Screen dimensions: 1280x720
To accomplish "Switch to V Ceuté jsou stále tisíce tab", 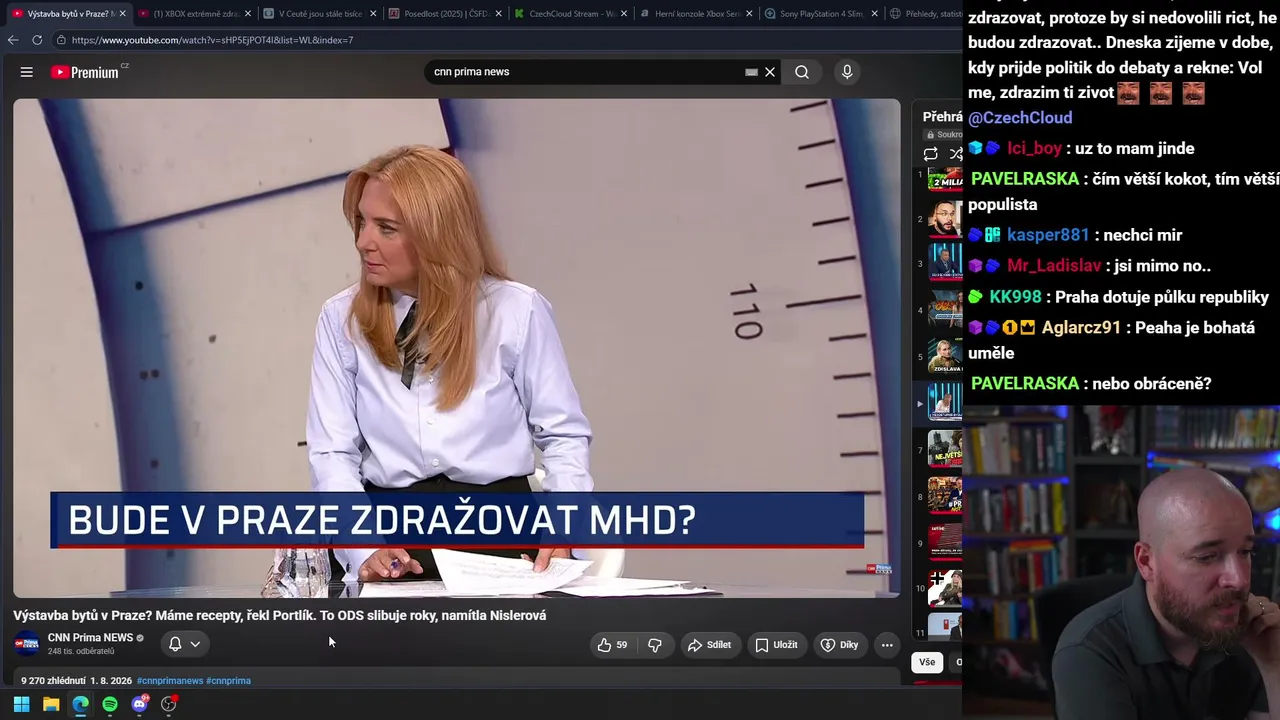I will (320, 14).
